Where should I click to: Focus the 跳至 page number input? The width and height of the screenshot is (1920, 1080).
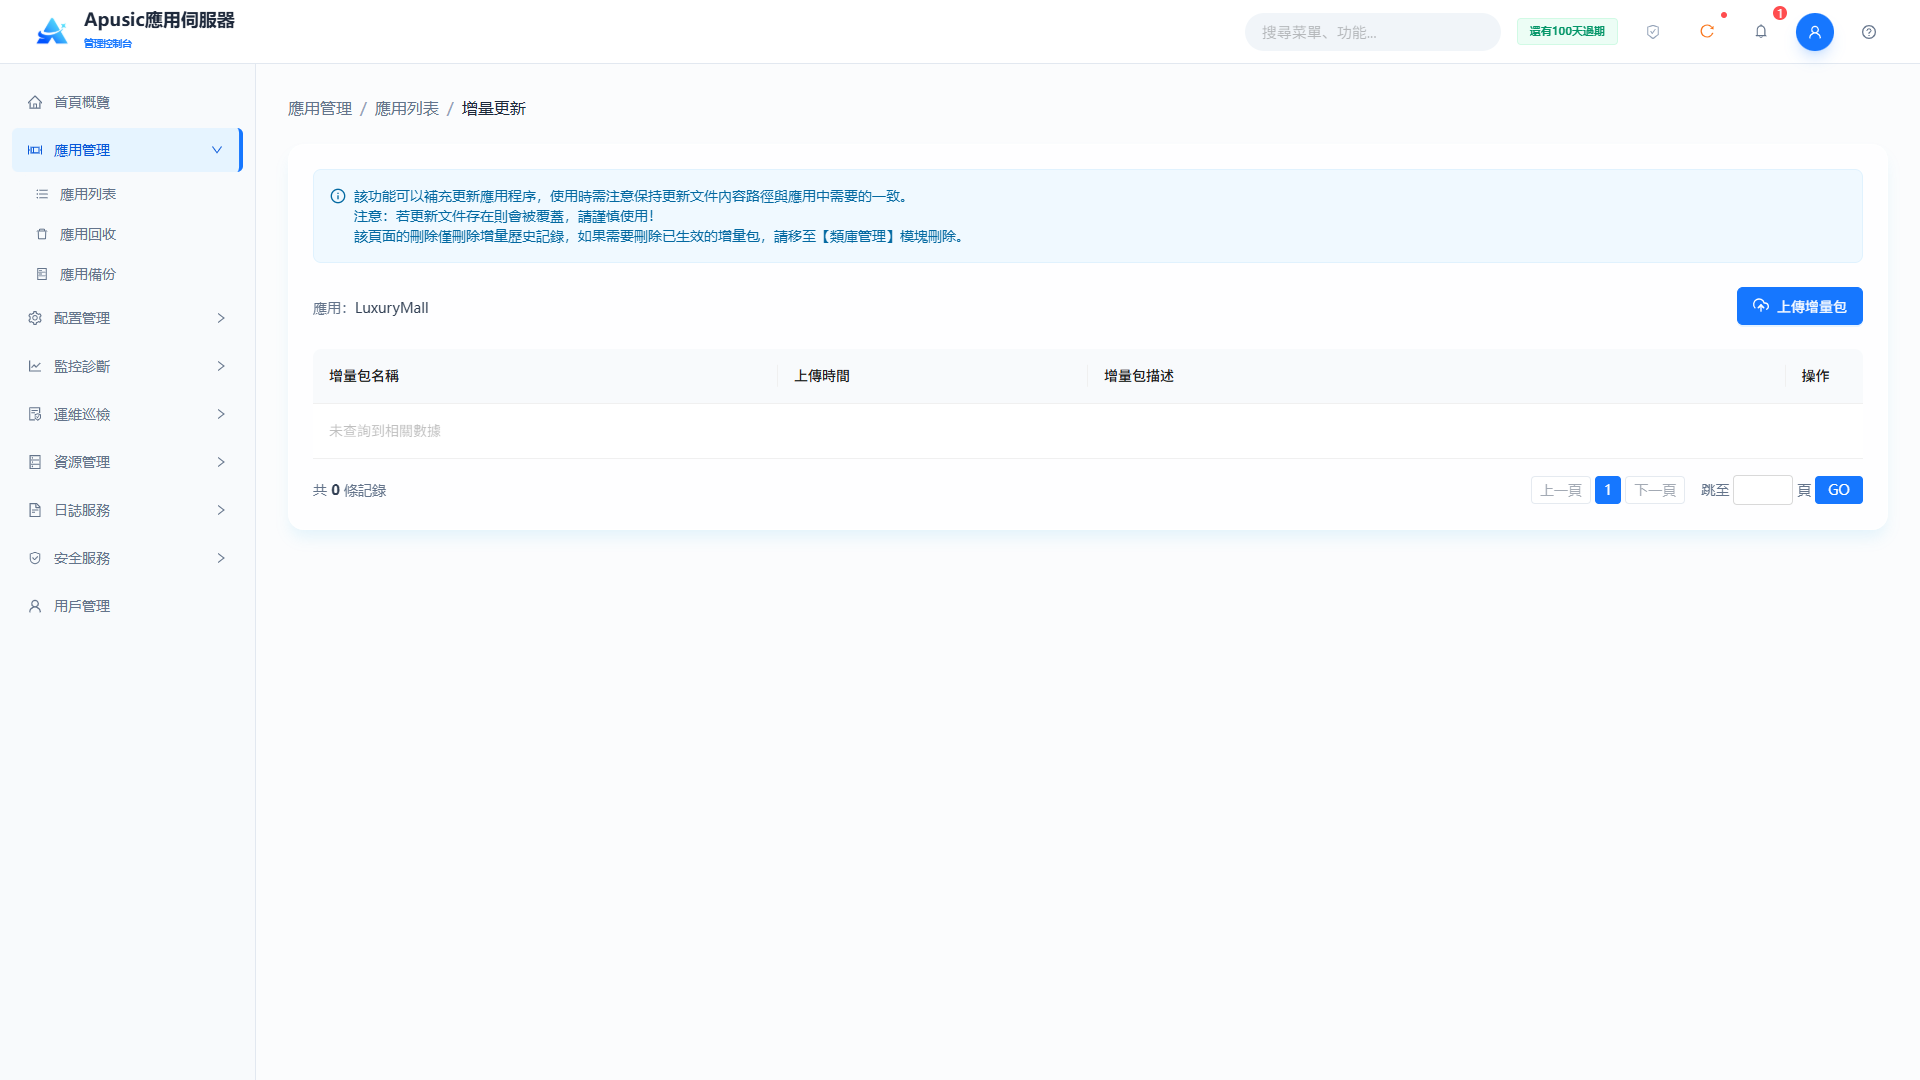pos(1762,490)
